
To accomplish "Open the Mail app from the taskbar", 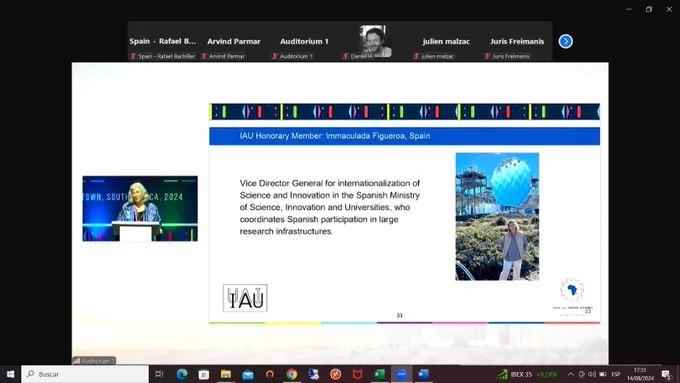I will [x=248, y=374].
